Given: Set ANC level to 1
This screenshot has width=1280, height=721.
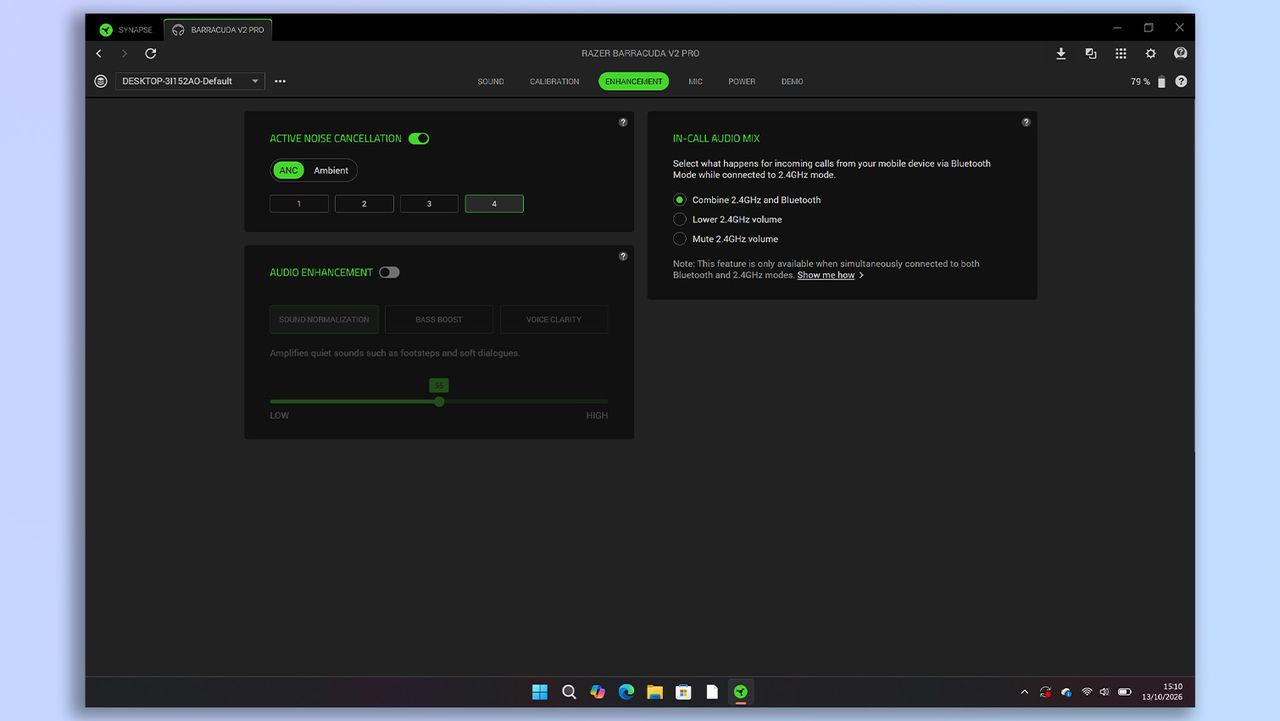Looking at the screenshot, I should coord(299,204).
